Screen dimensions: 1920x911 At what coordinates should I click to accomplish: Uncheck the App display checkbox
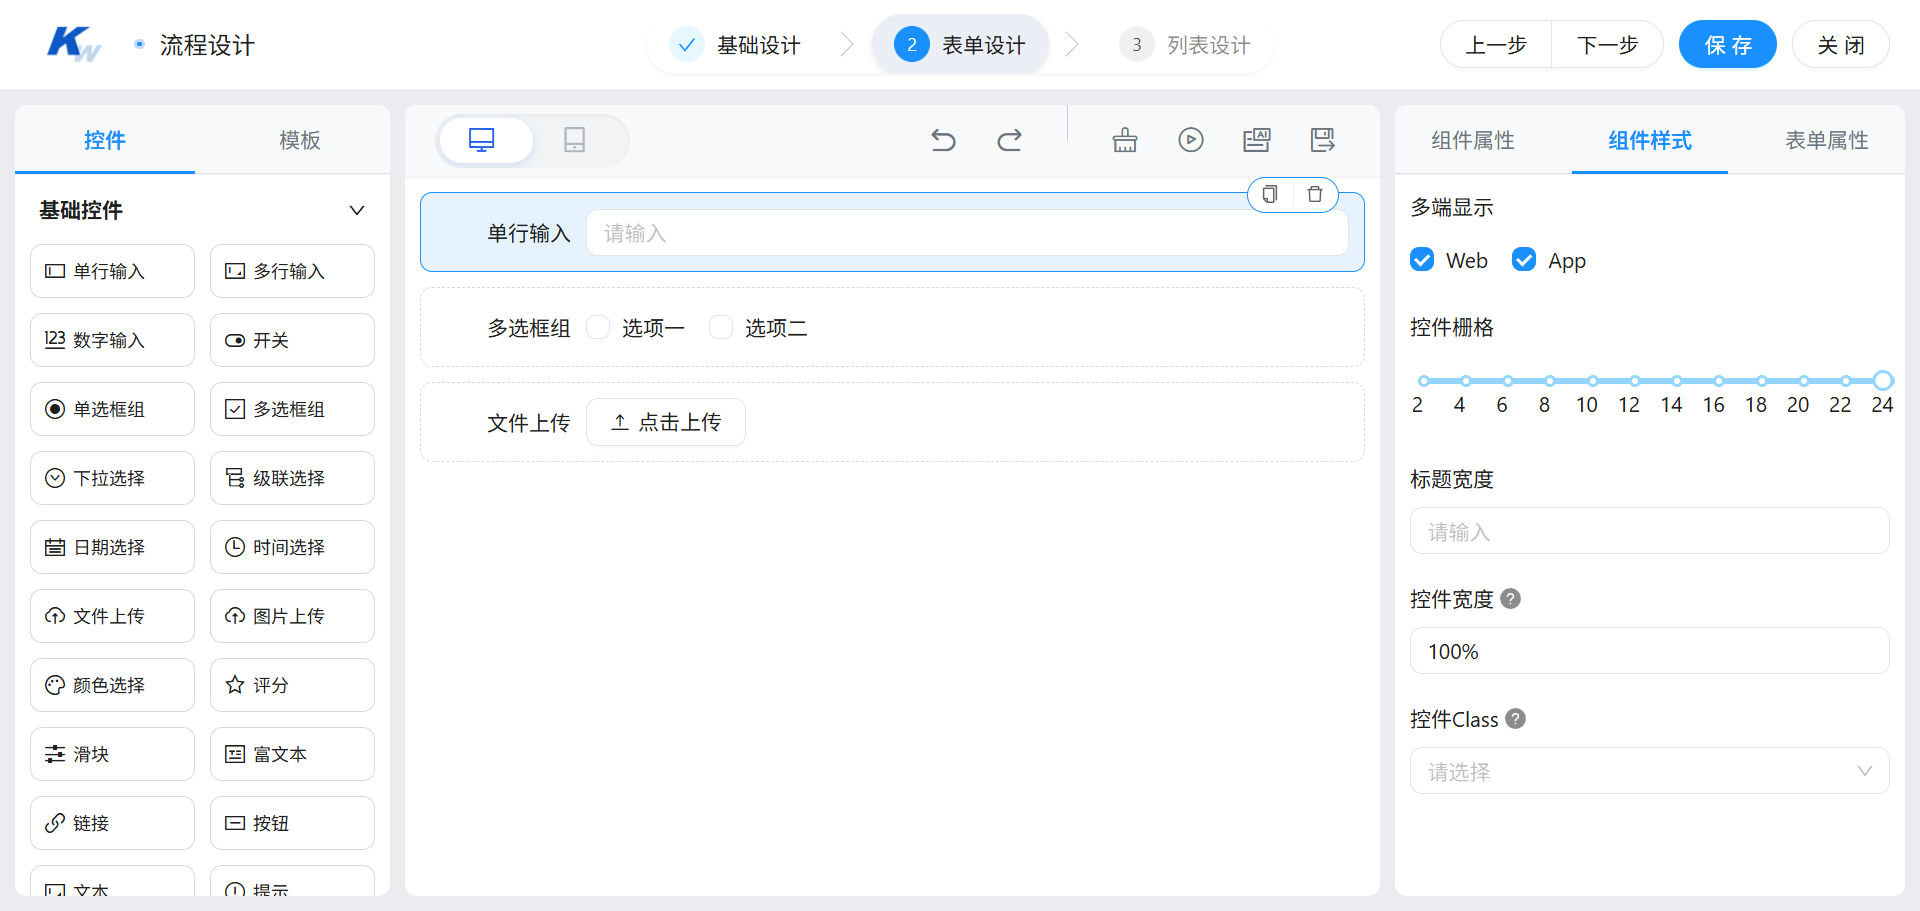[x=1523, y=259]
